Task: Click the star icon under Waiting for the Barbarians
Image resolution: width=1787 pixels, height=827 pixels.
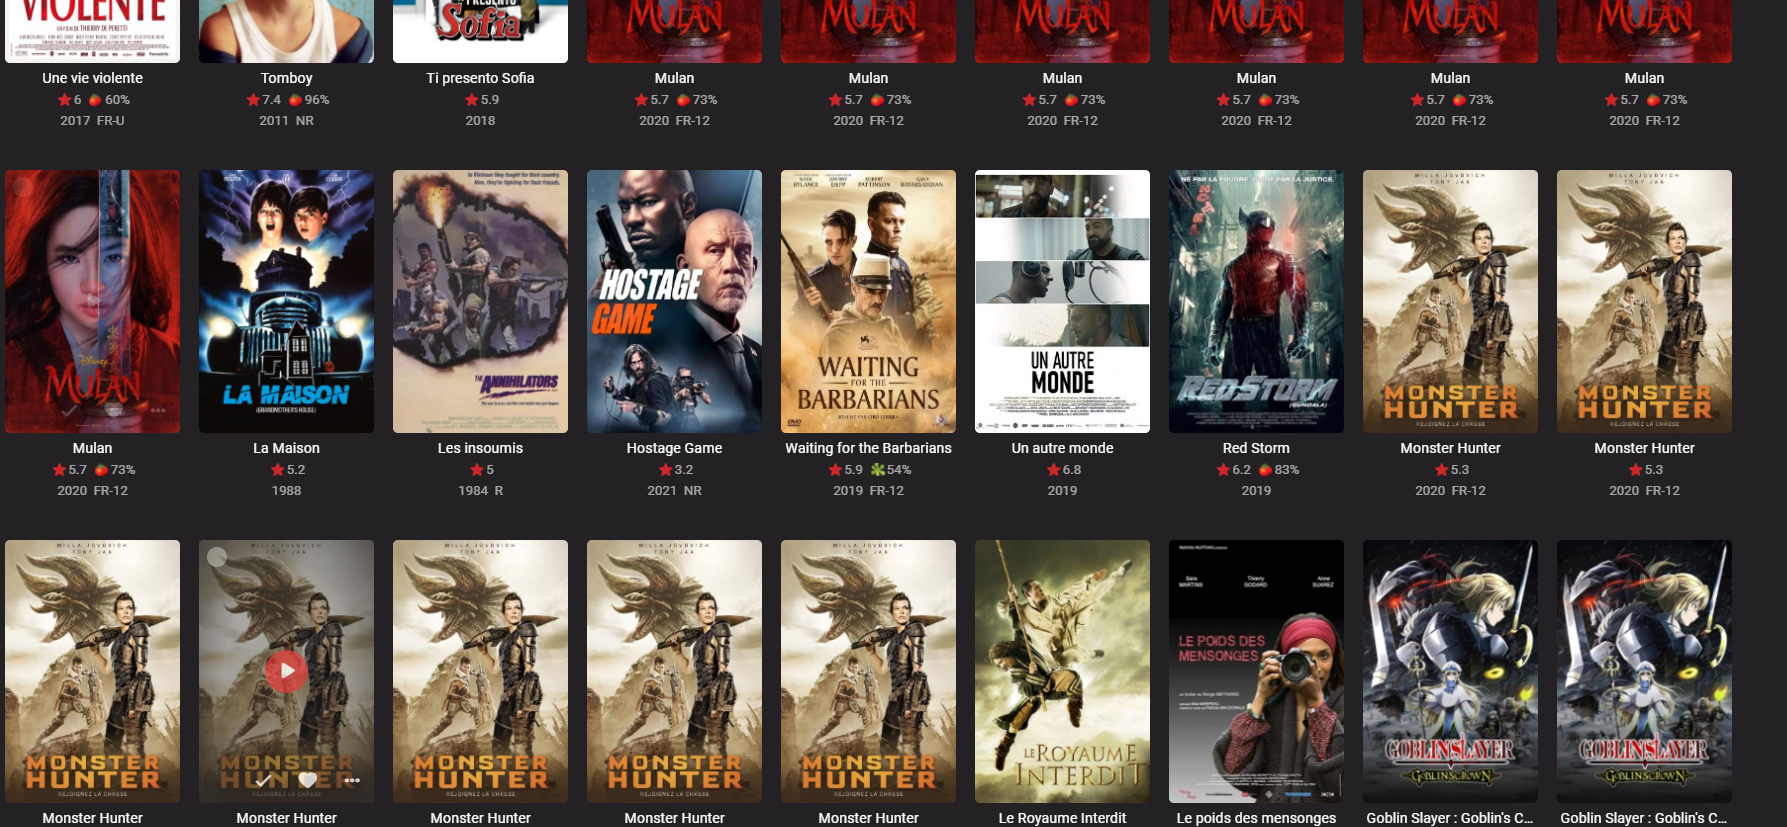Action: click(x=835, y=470)
